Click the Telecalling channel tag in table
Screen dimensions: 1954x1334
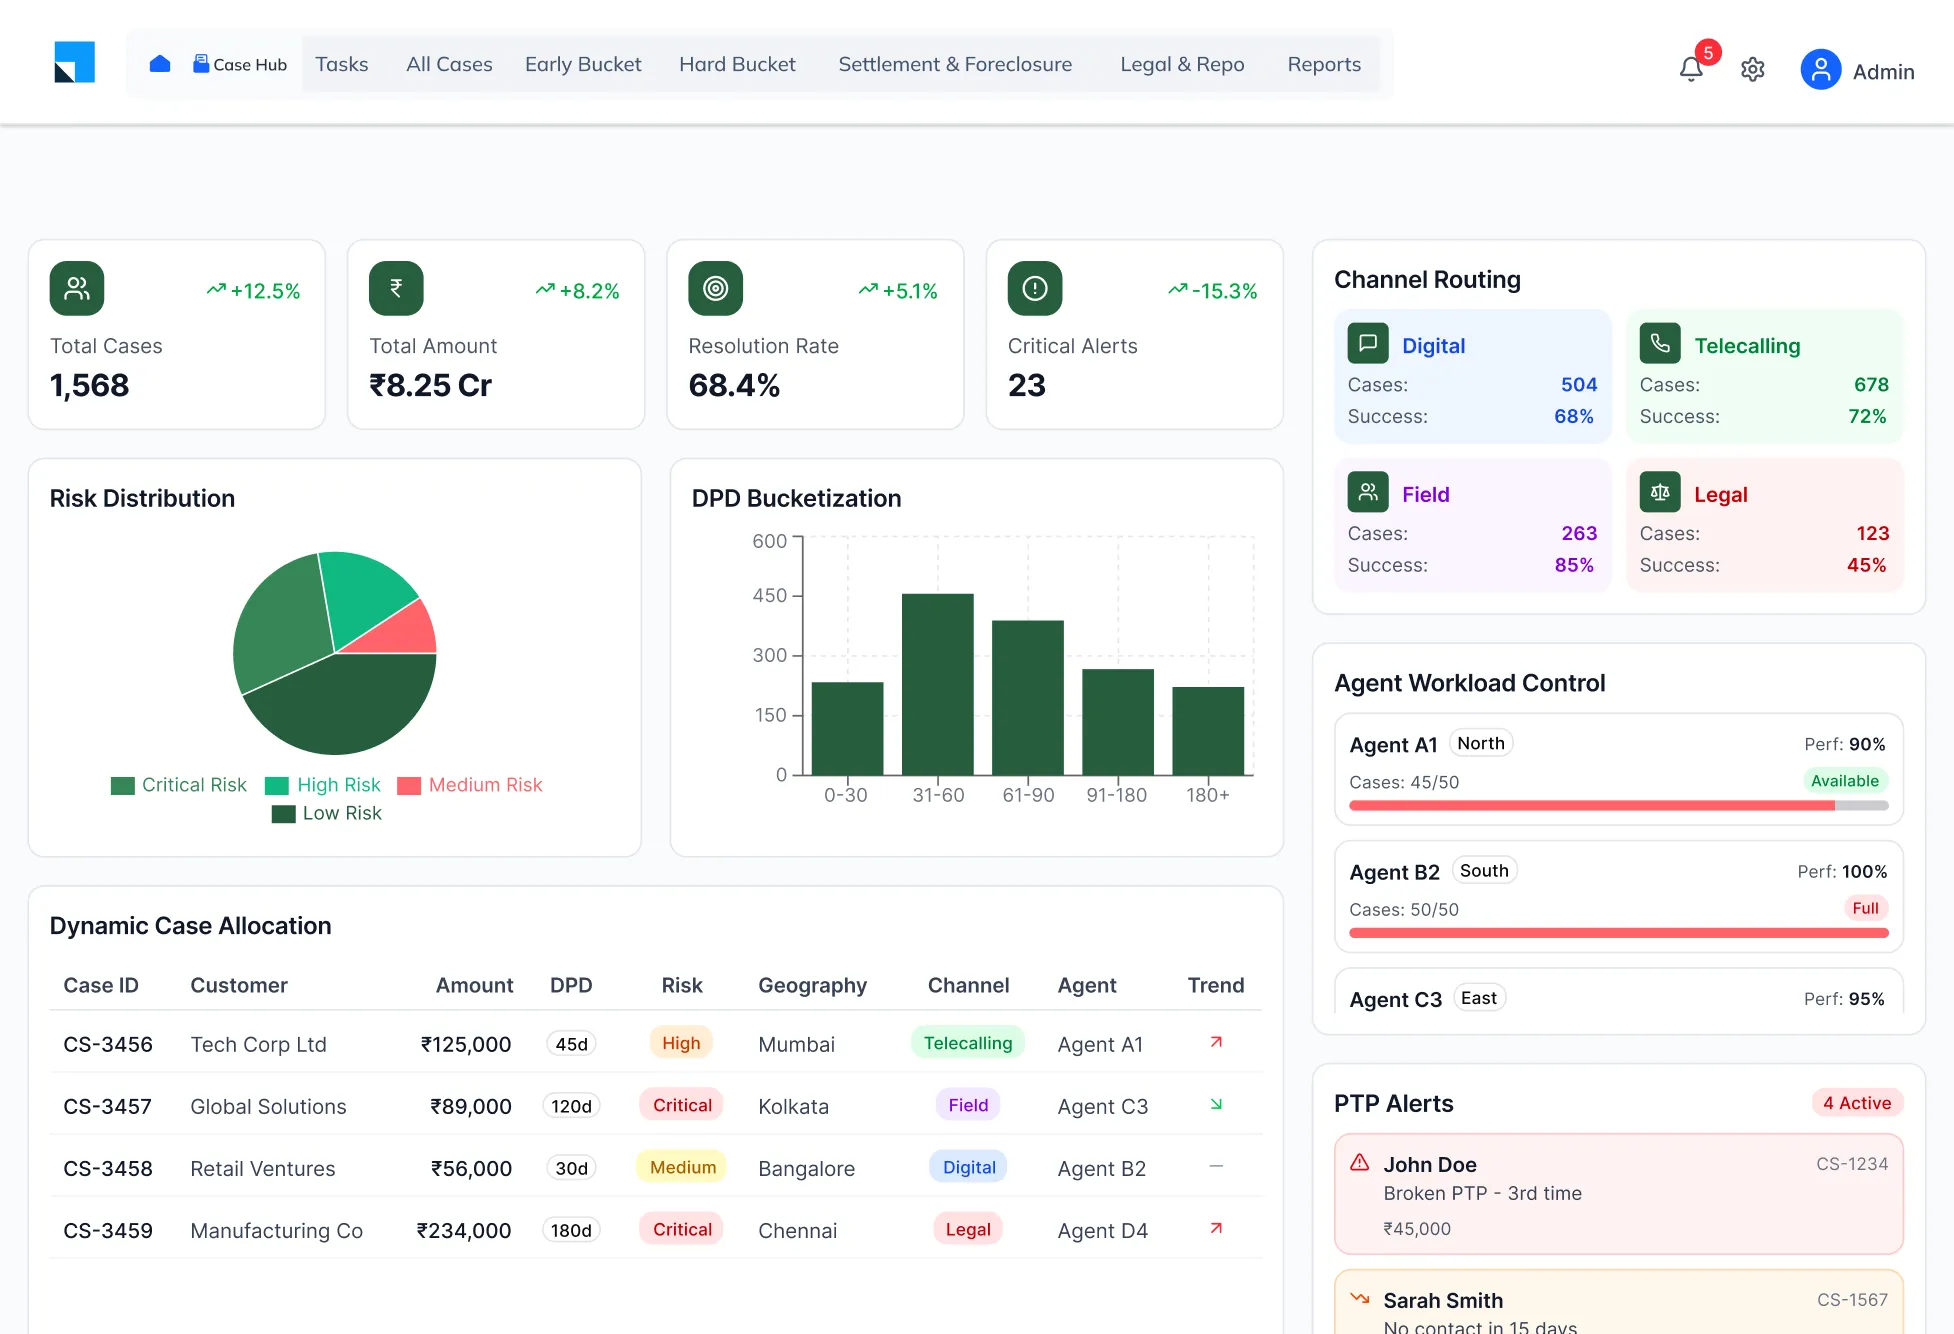tap(967, 1043)
